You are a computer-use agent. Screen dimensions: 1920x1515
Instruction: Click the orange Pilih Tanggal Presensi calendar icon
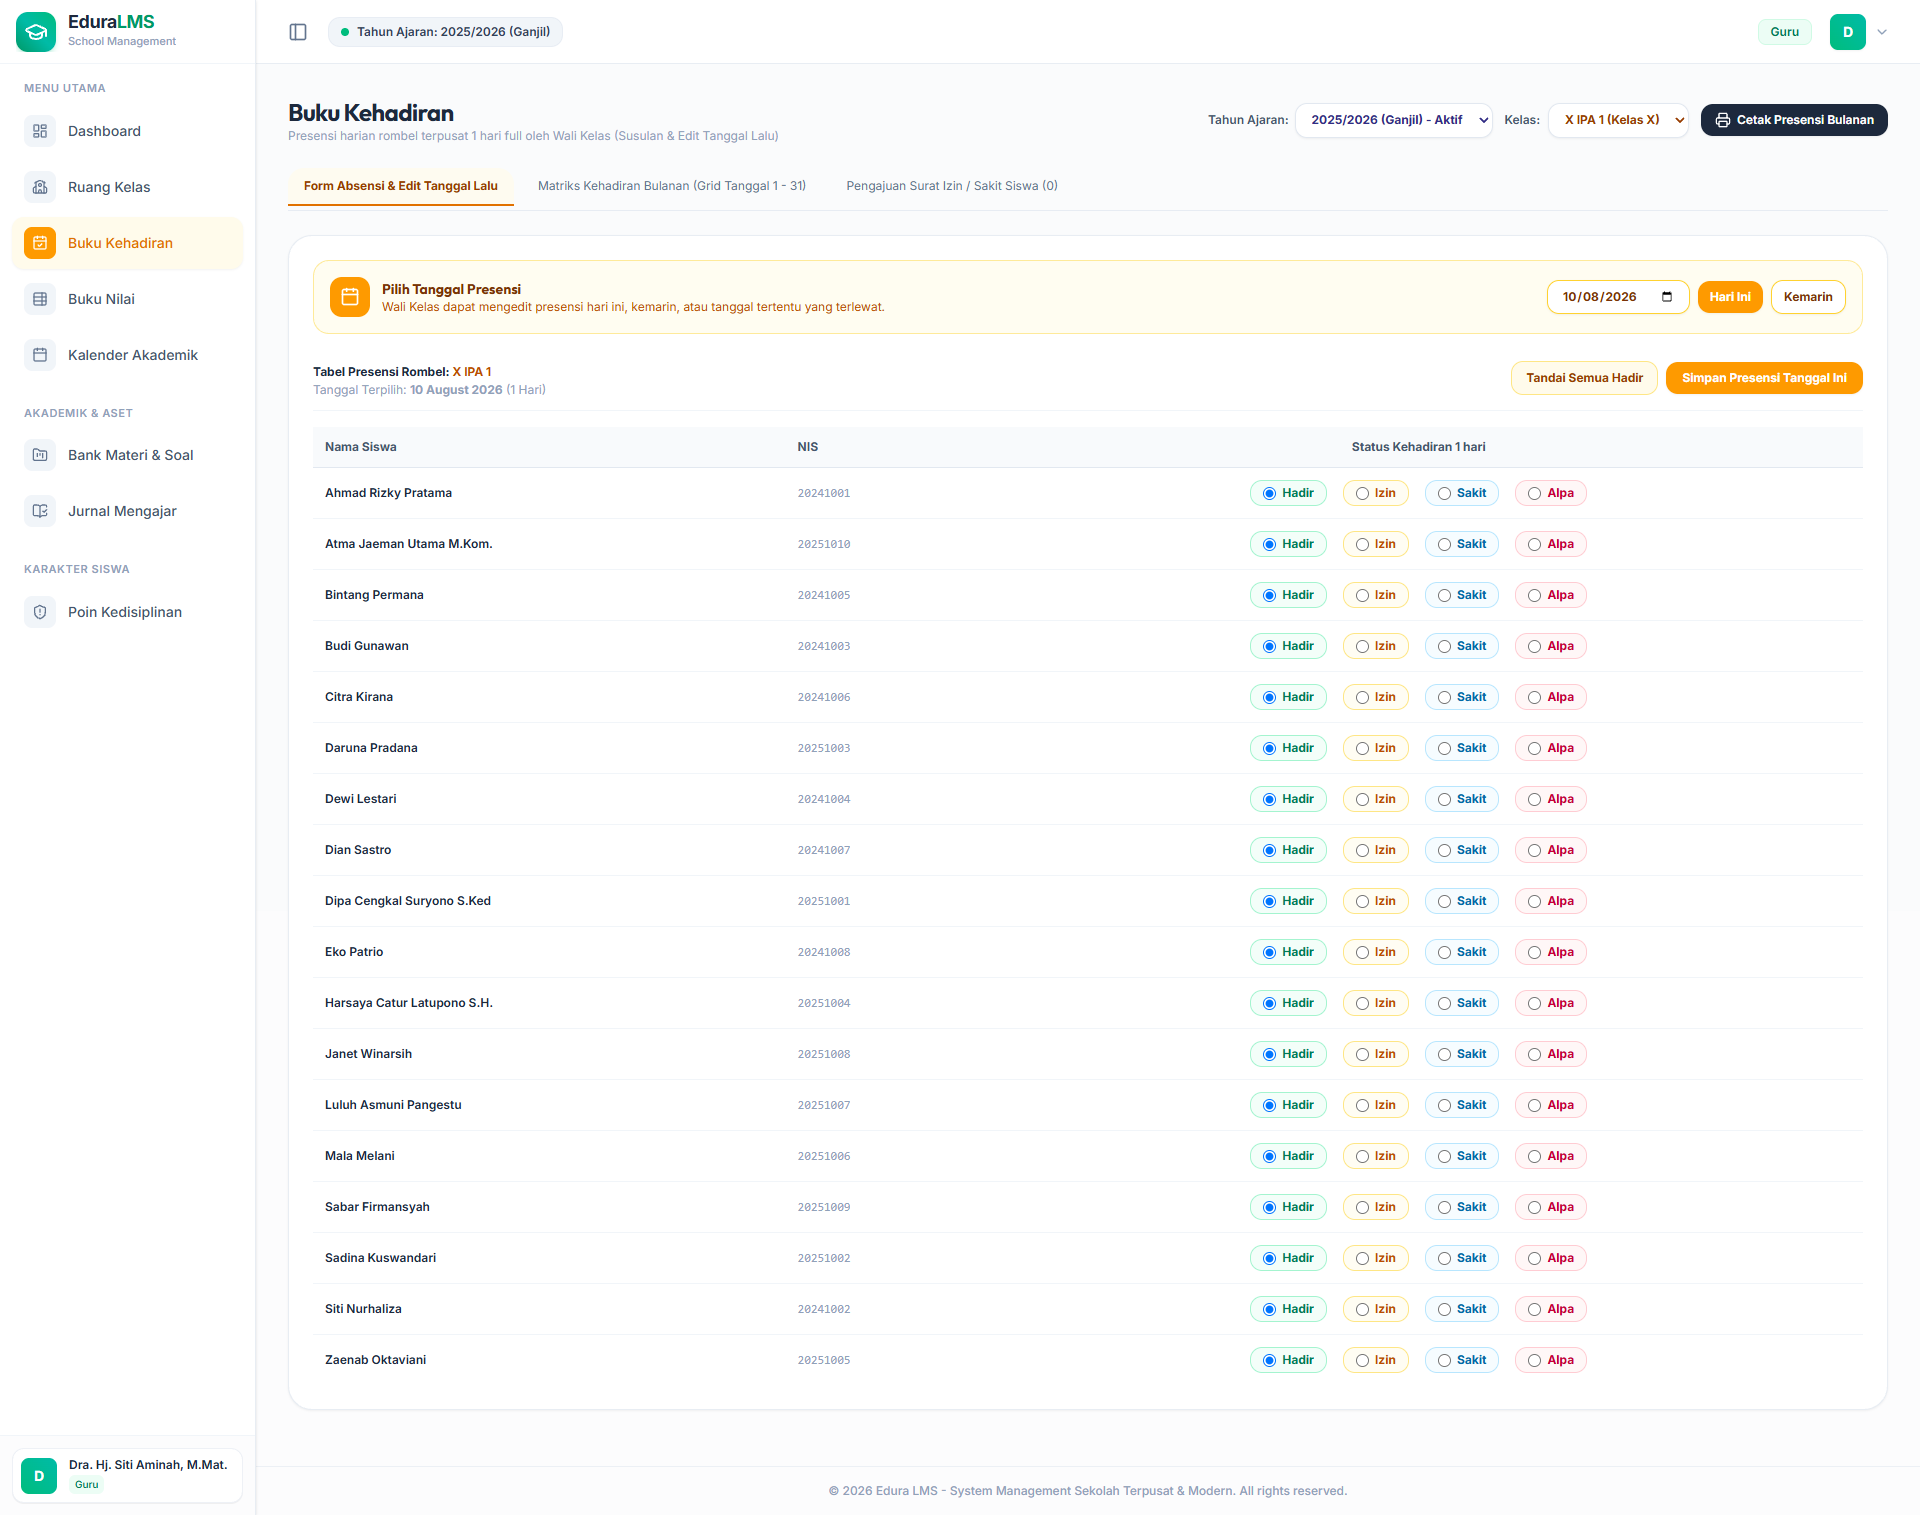pyautogui.click(x=350, y=297)
